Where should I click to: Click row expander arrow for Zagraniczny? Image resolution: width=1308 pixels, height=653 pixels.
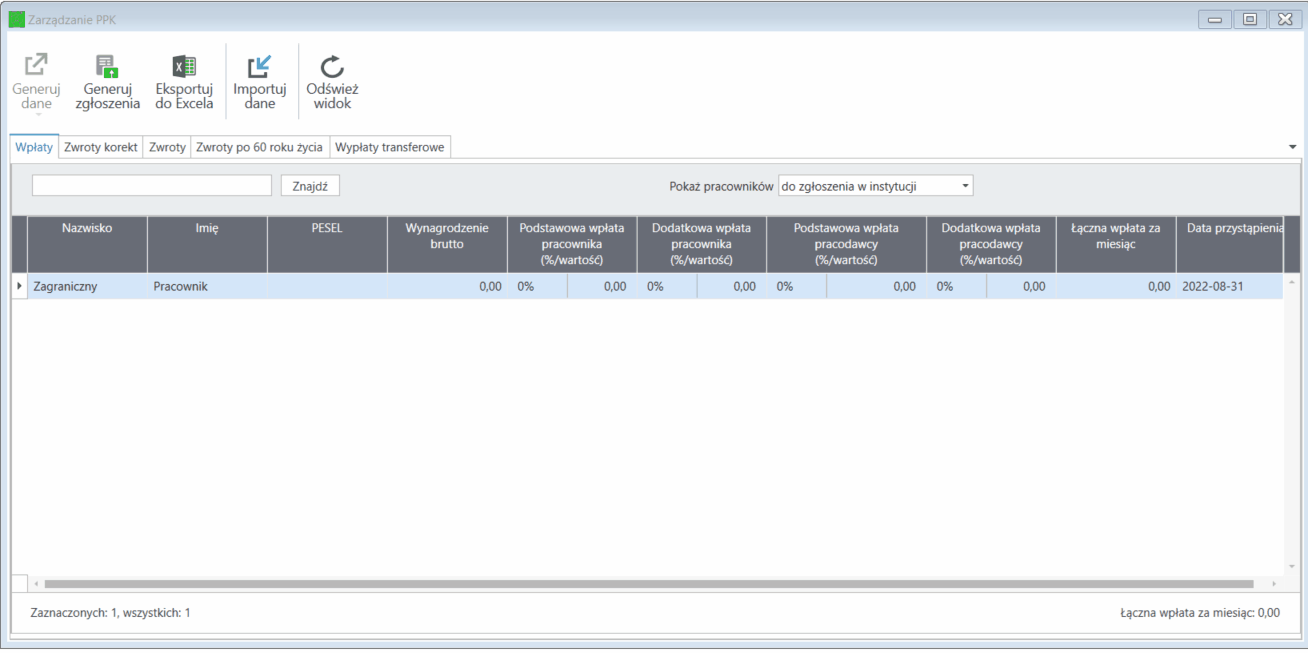pyautogui.click(x=19, y=286)
